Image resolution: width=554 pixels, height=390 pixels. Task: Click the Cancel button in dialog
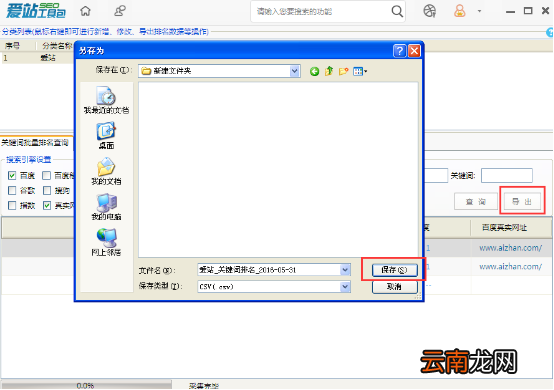pos(394,286)
